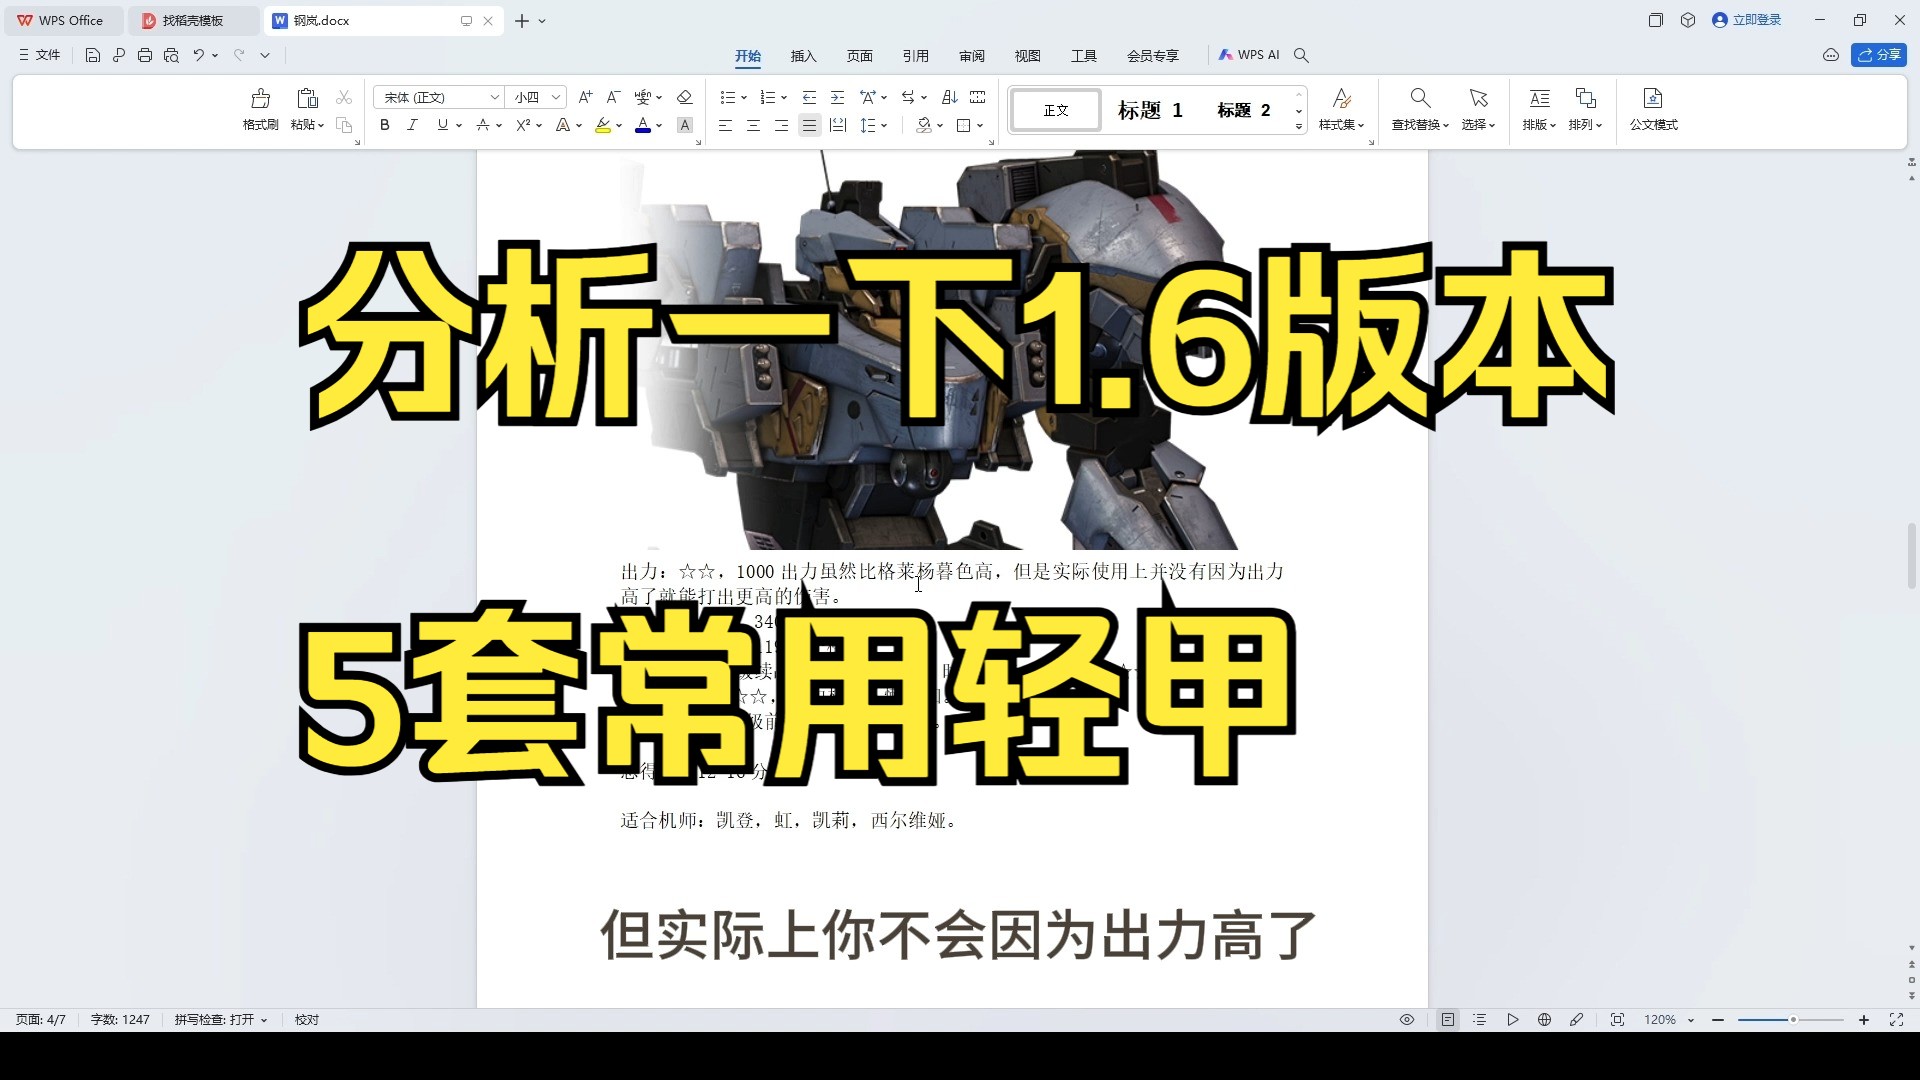The height and width of the screenshot is (1080, 1920).
Task: Click the distributed alignment icon
Action: pyautogui.click(x=838, y=125)
